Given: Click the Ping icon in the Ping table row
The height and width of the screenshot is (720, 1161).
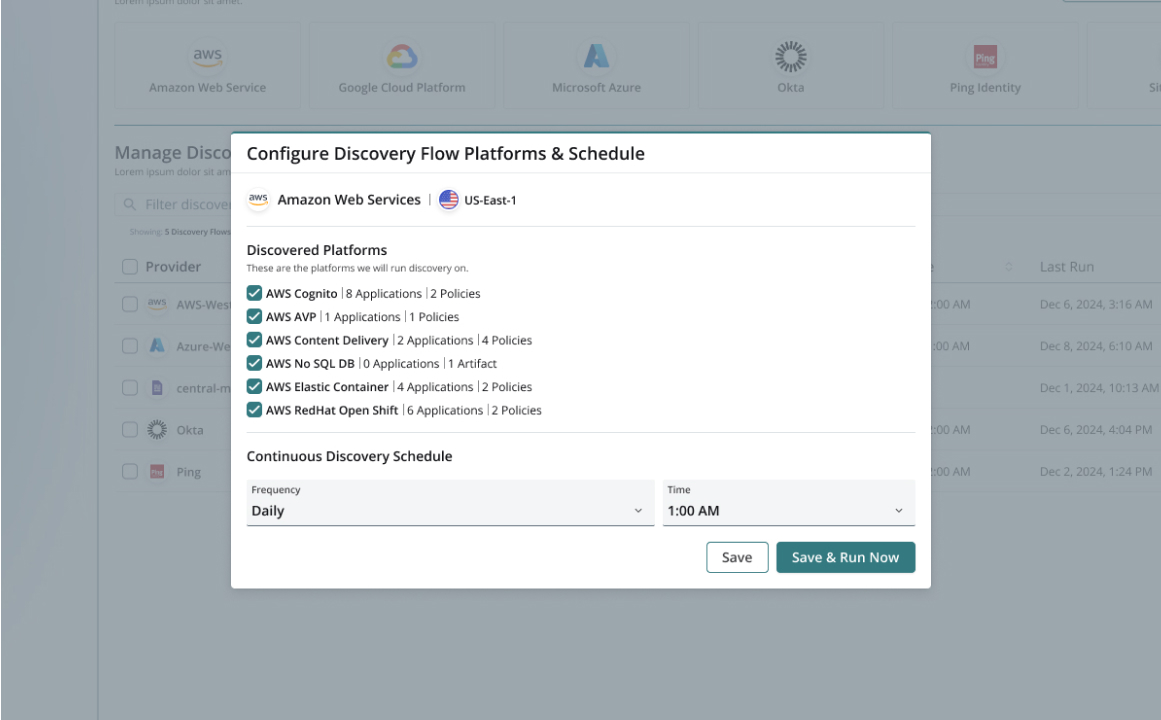Looking at the screenshot, I should tap(157, 472).
